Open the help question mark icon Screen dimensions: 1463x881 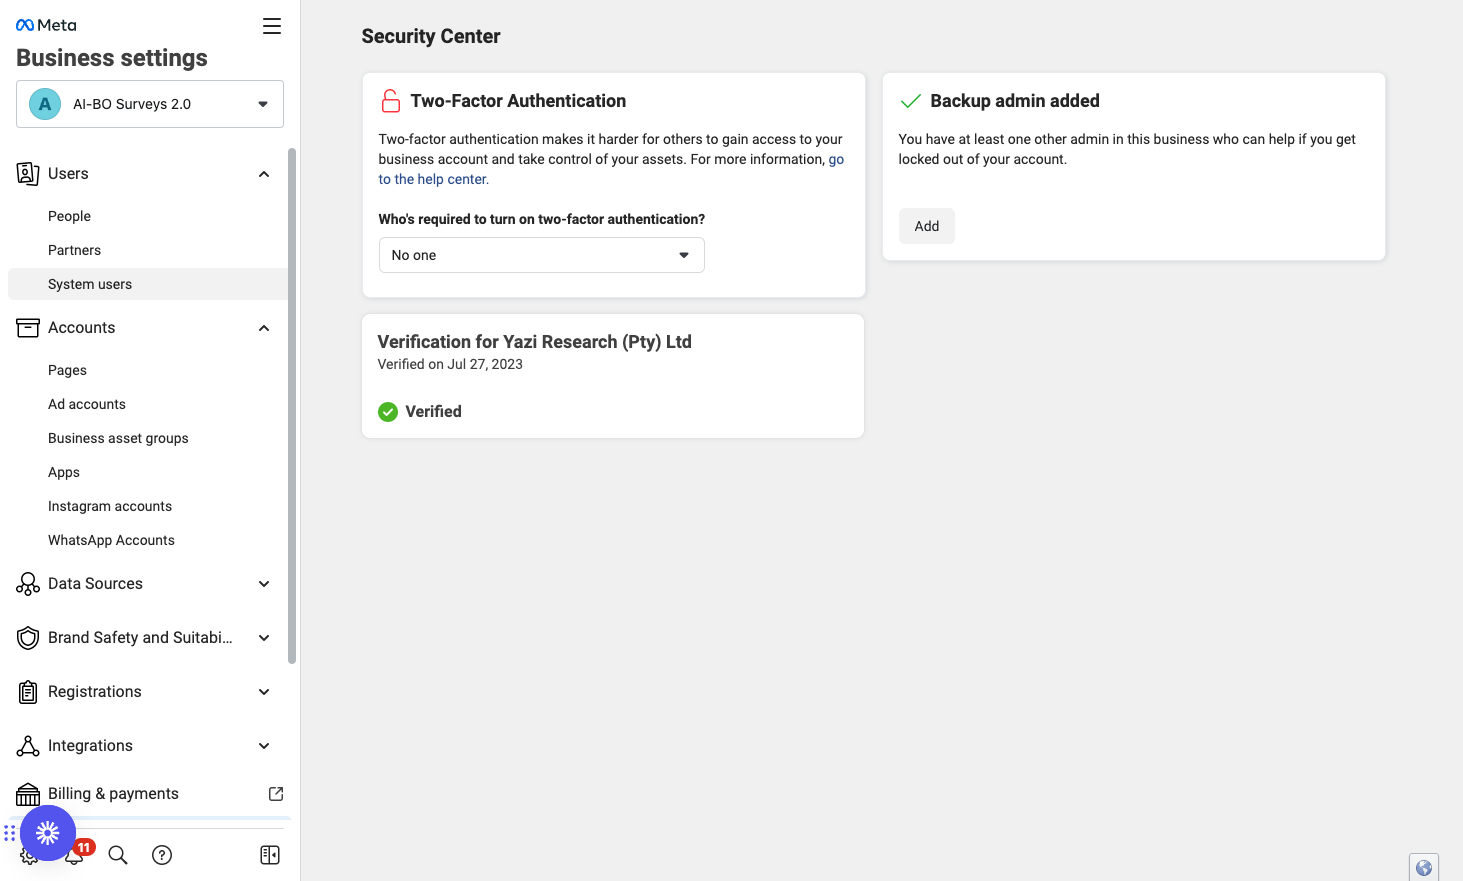click(x=162, y=855)
